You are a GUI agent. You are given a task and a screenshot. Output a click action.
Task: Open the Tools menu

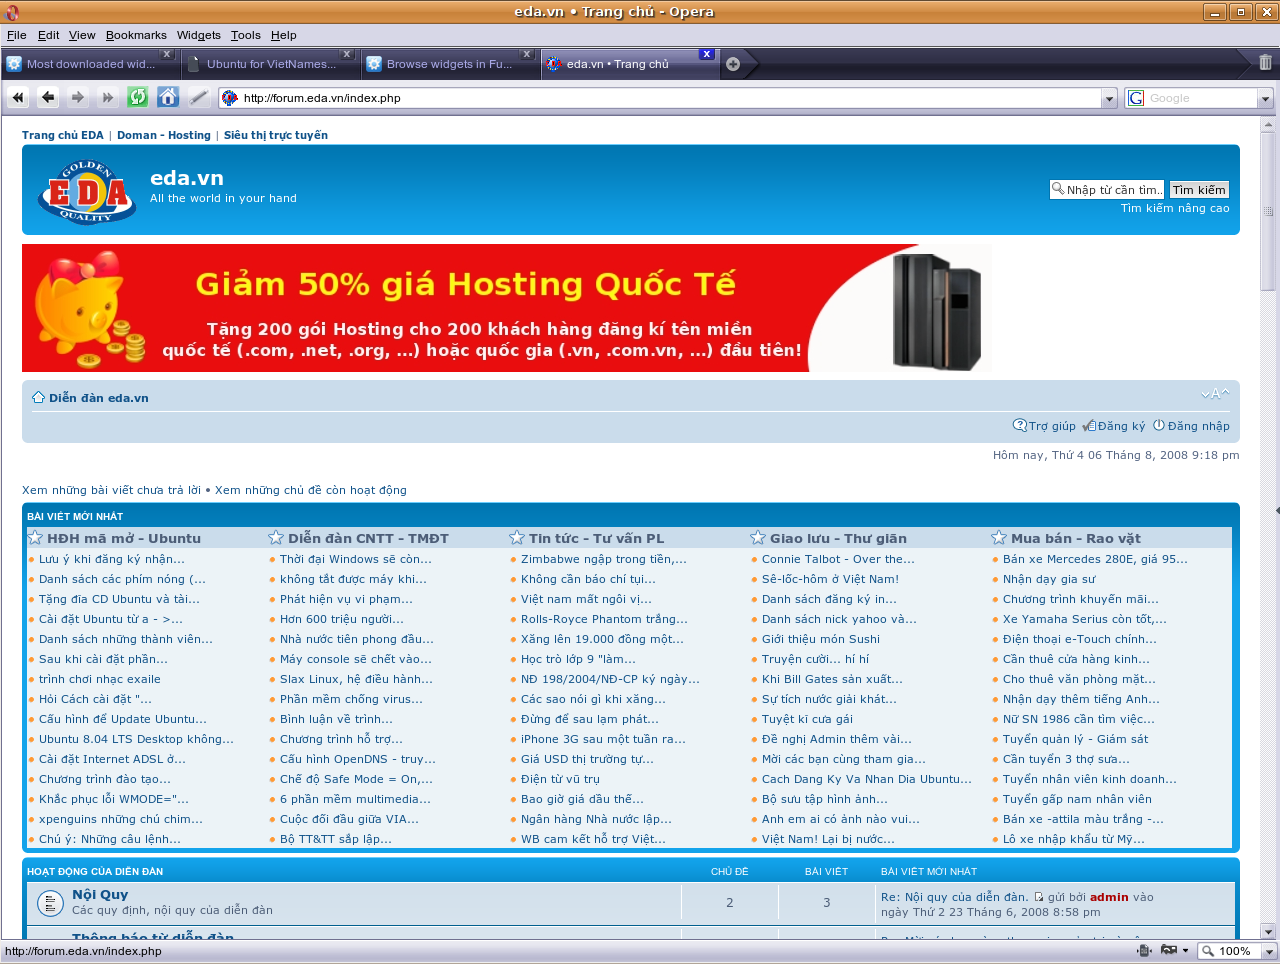click(245, 35)
